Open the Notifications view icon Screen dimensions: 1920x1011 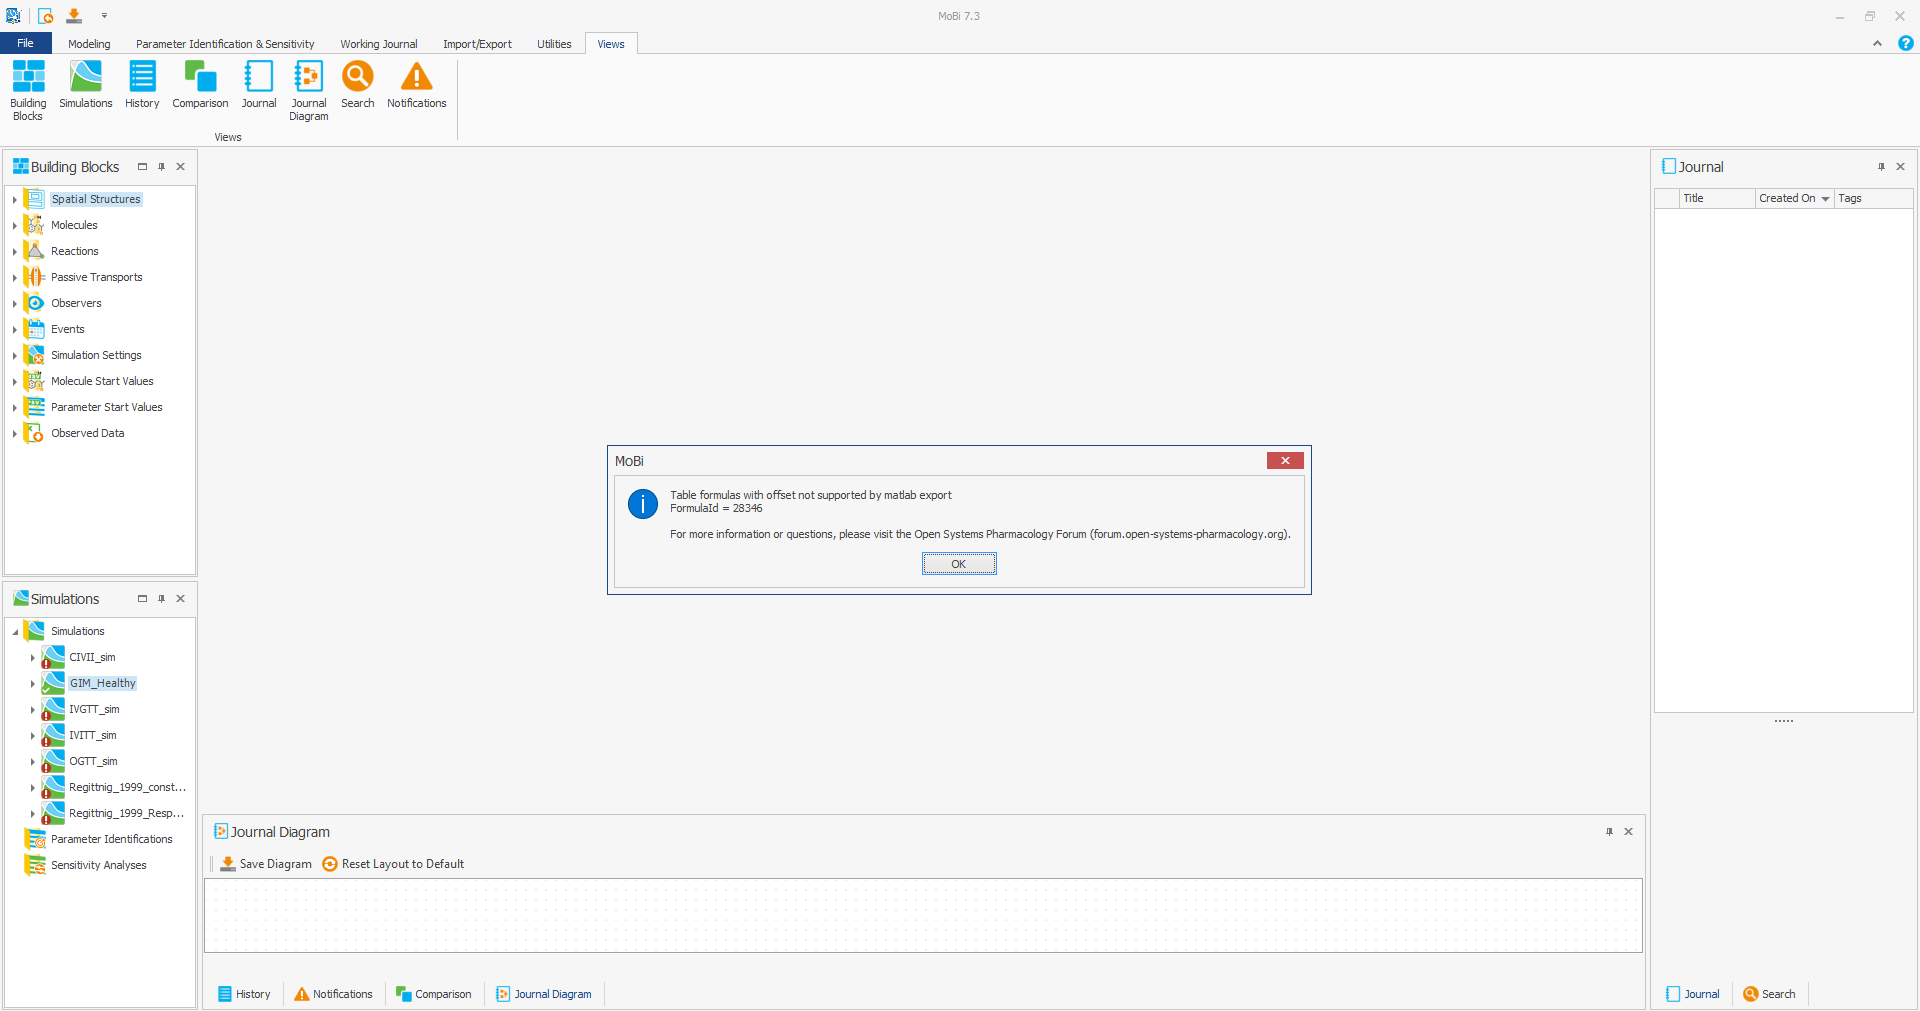click(416, 85)
